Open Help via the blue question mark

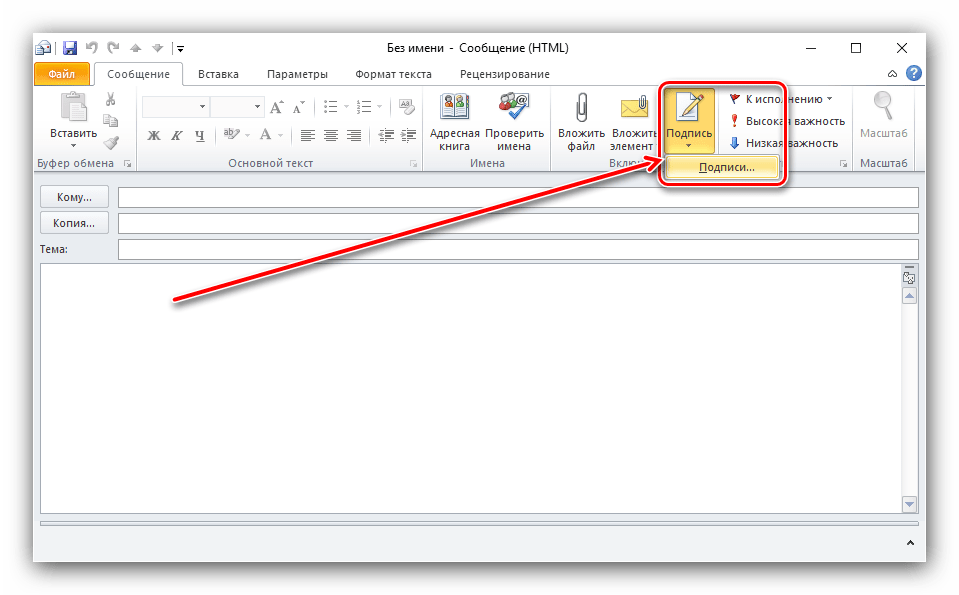coord(913,73)
